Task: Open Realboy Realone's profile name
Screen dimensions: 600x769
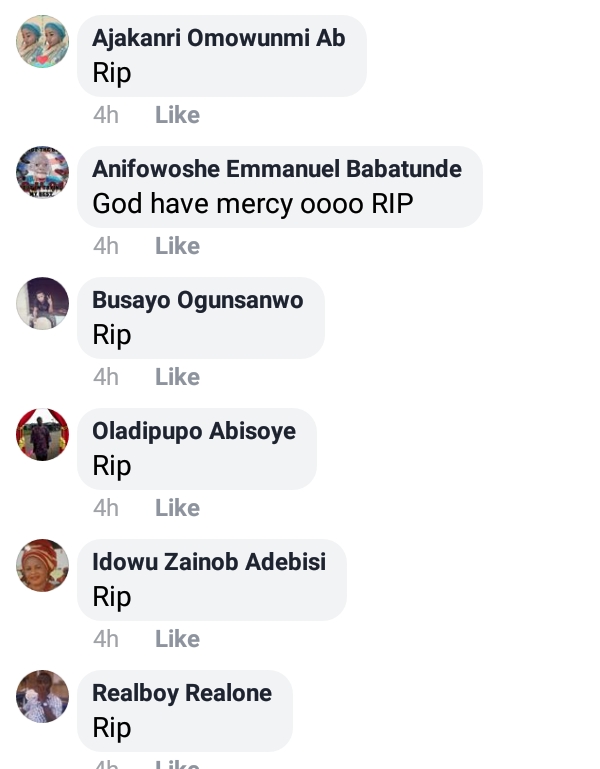Action: [x=182, y=693]
